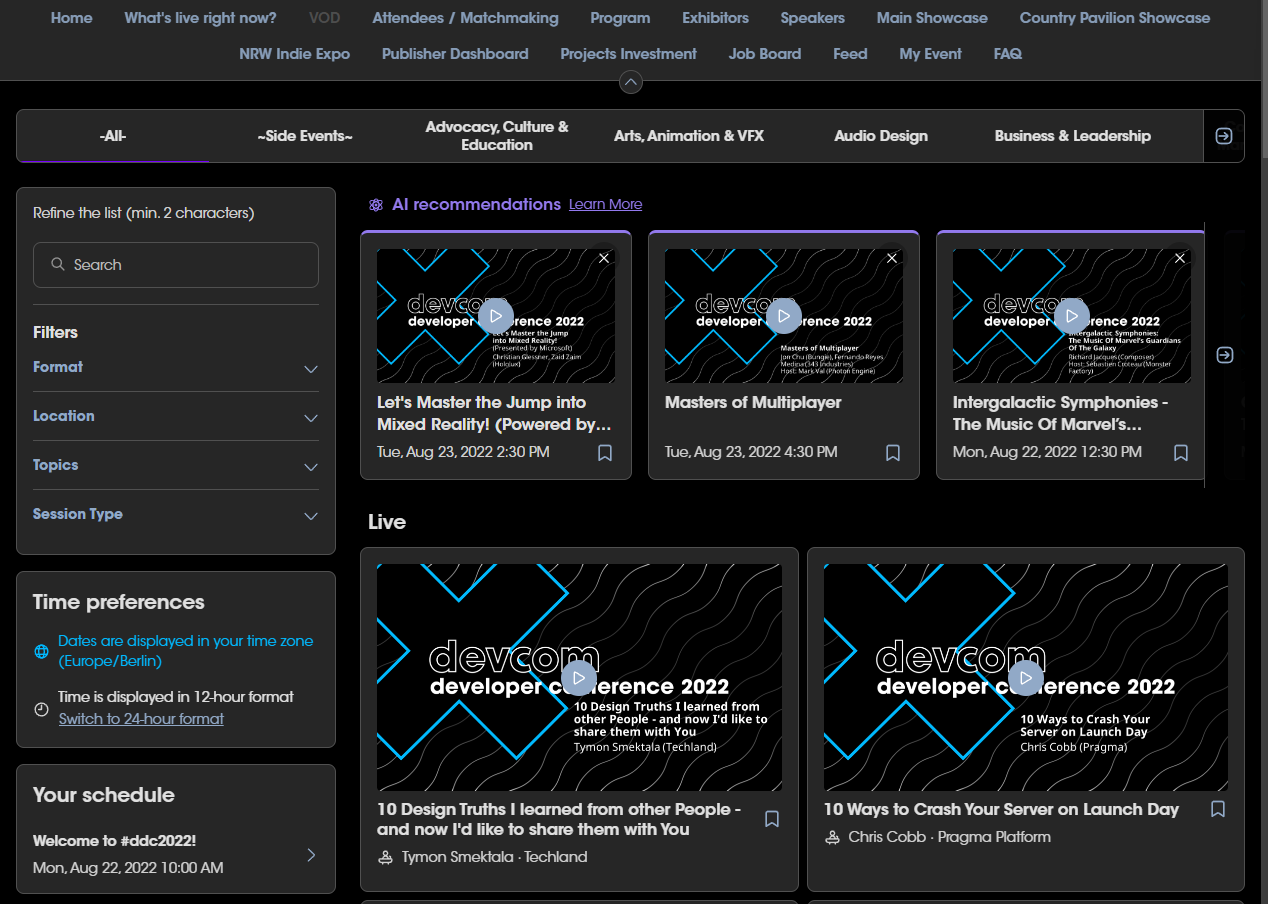
Task: Play the 10 Ways to Crash video
Action: 1026,677
